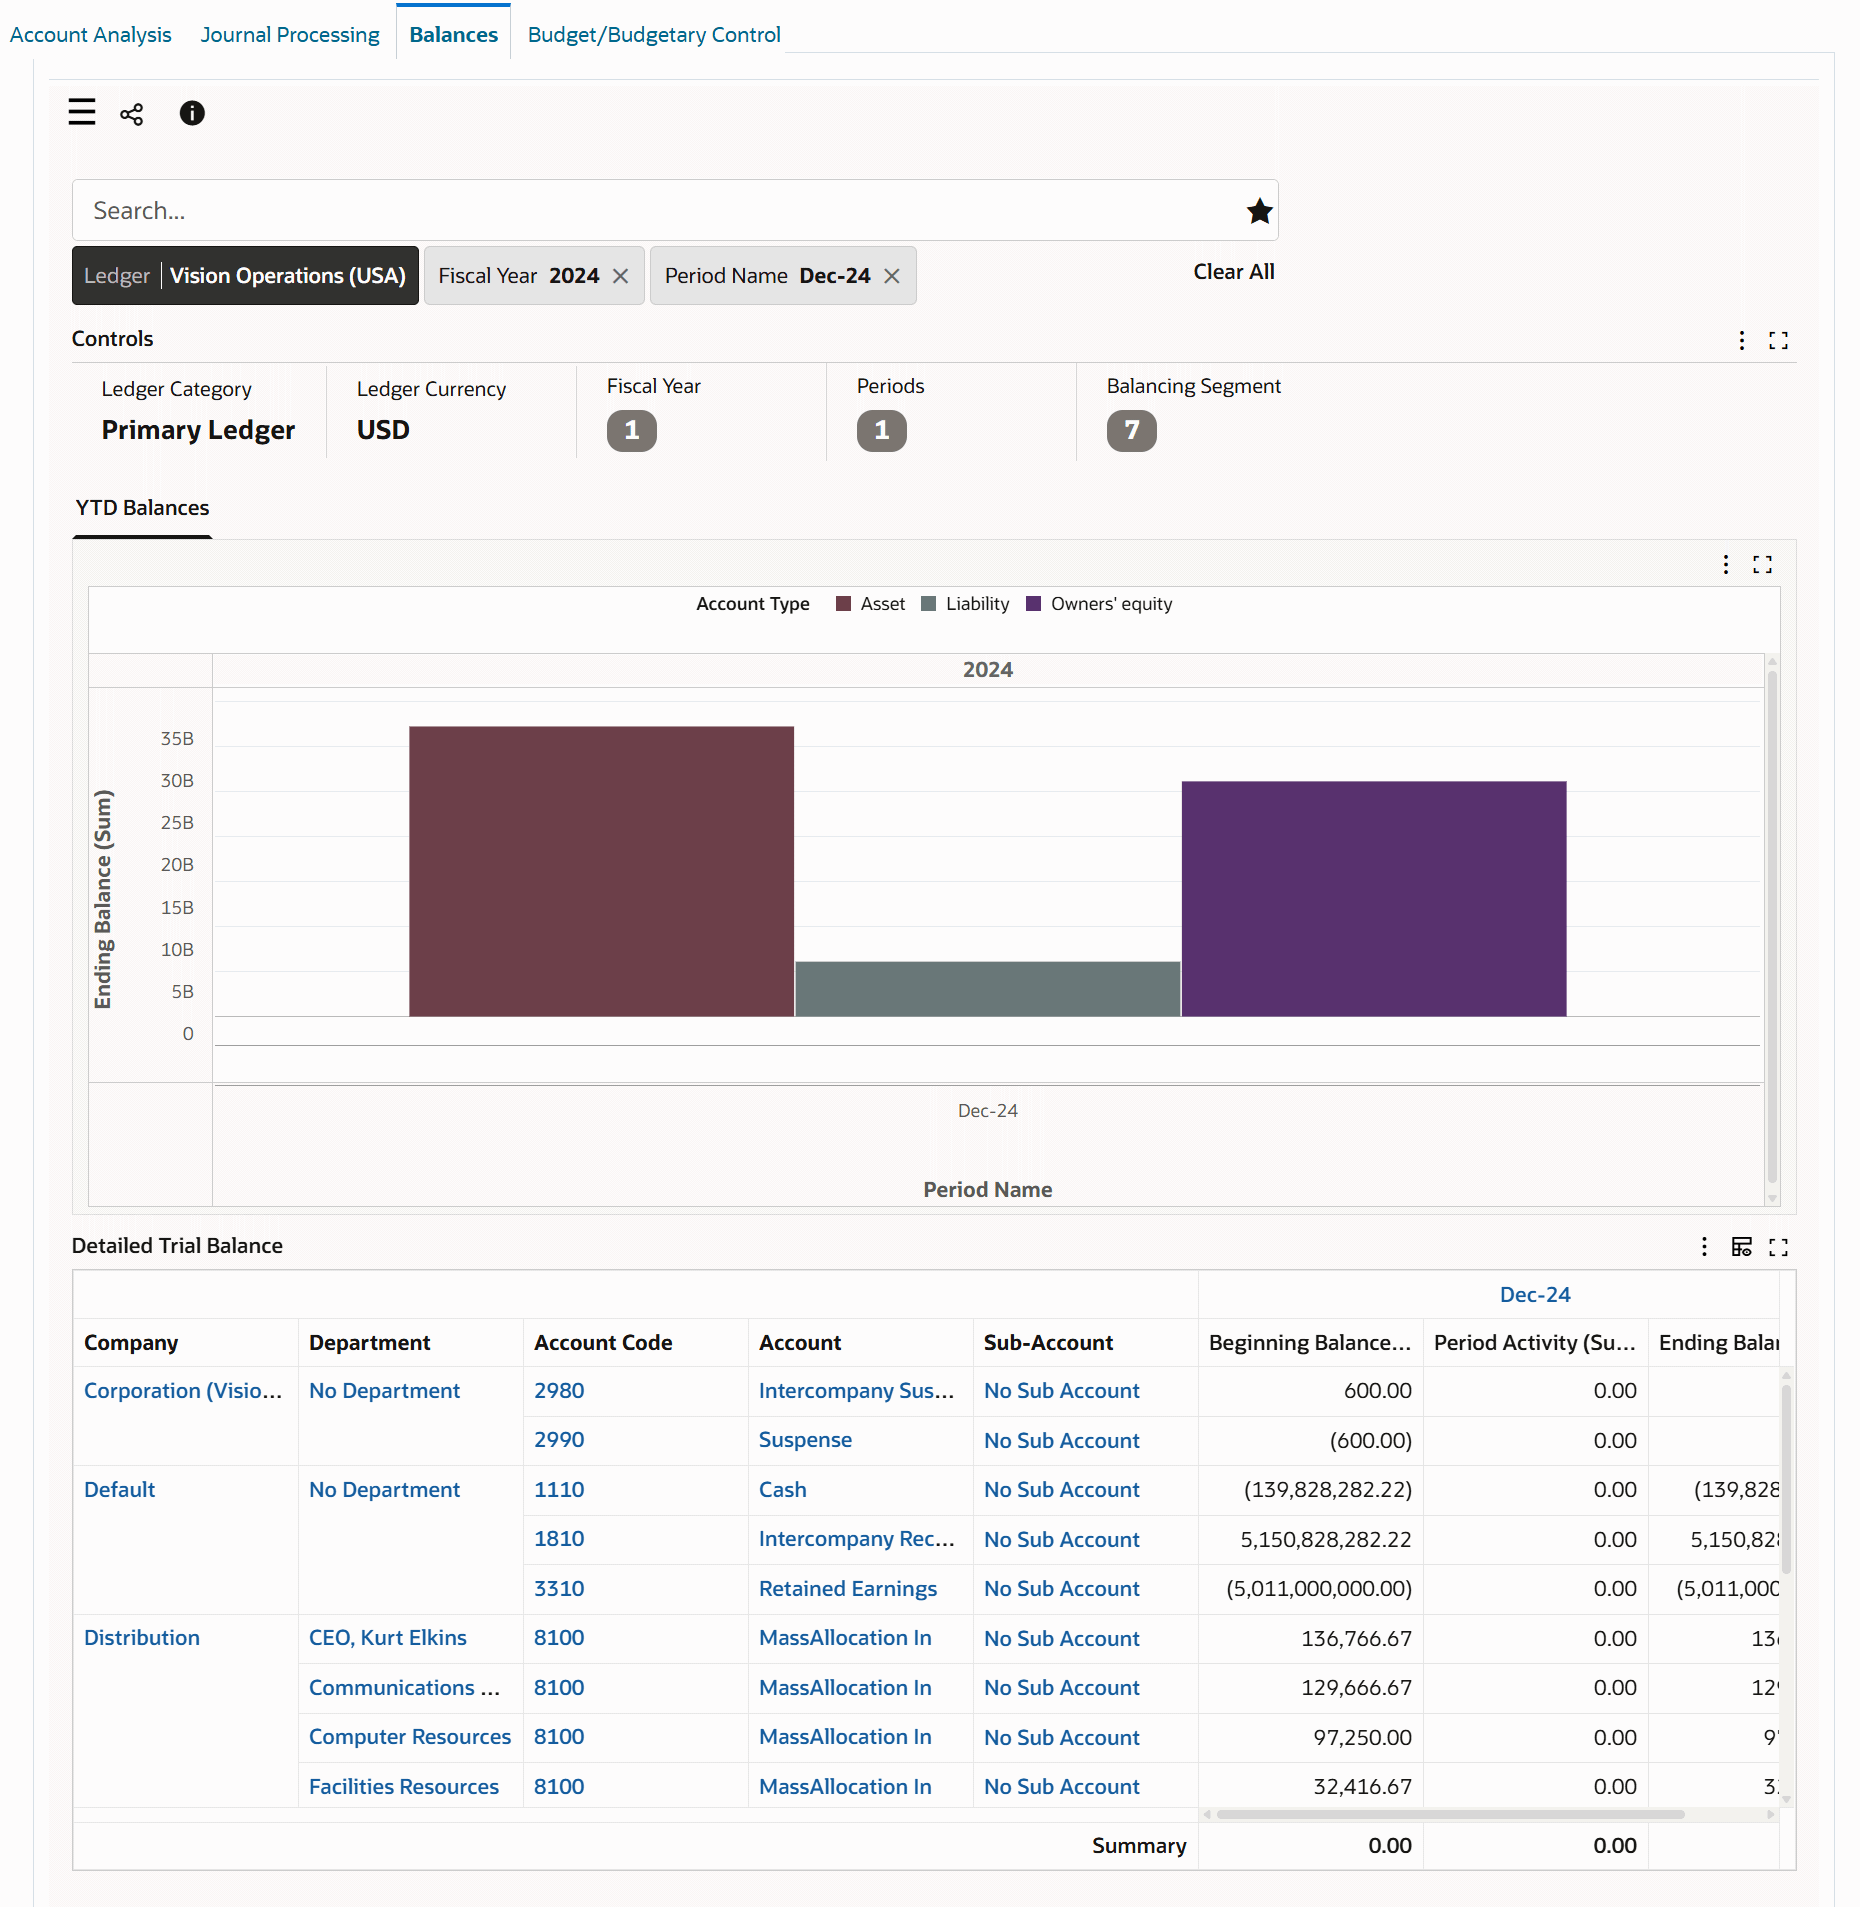1860x1907 pixels.
Task: Sort by Company column header
Action: 131,1343
